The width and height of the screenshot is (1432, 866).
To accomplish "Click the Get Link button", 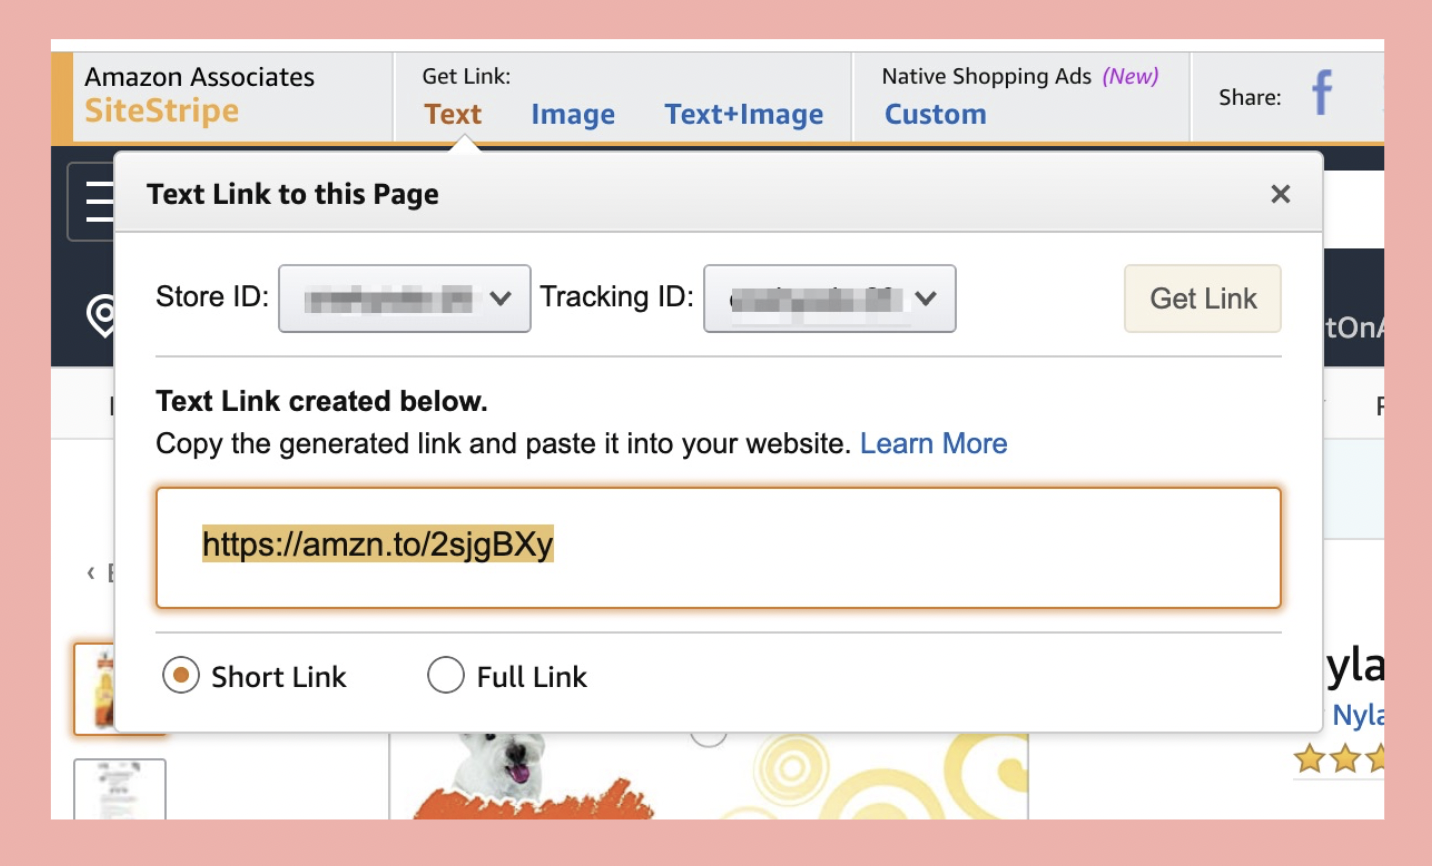I will 1202,298.
